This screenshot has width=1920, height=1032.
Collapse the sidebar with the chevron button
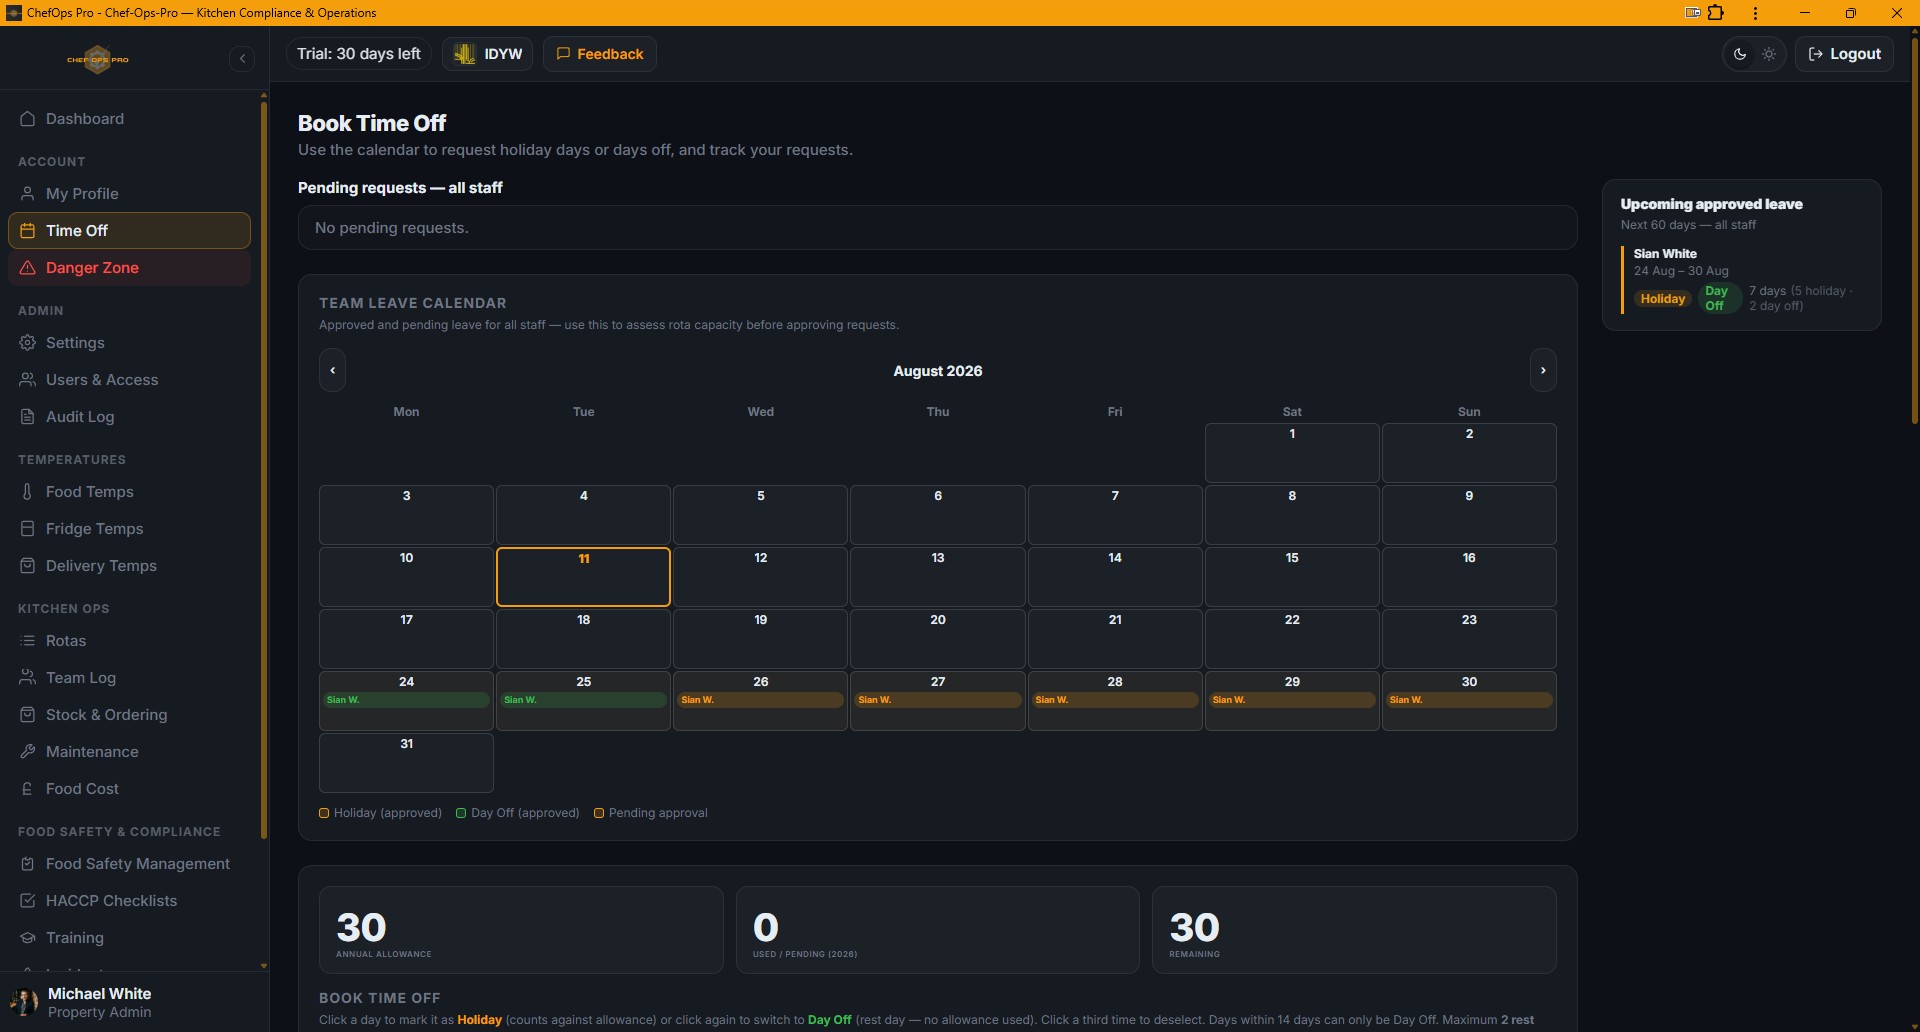point(242,59)
